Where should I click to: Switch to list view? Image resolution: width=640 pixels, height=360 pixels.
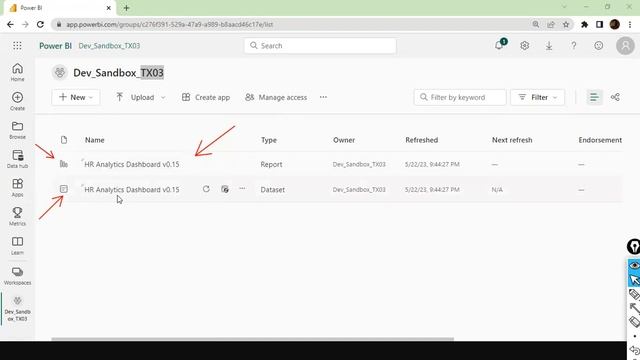594,97
